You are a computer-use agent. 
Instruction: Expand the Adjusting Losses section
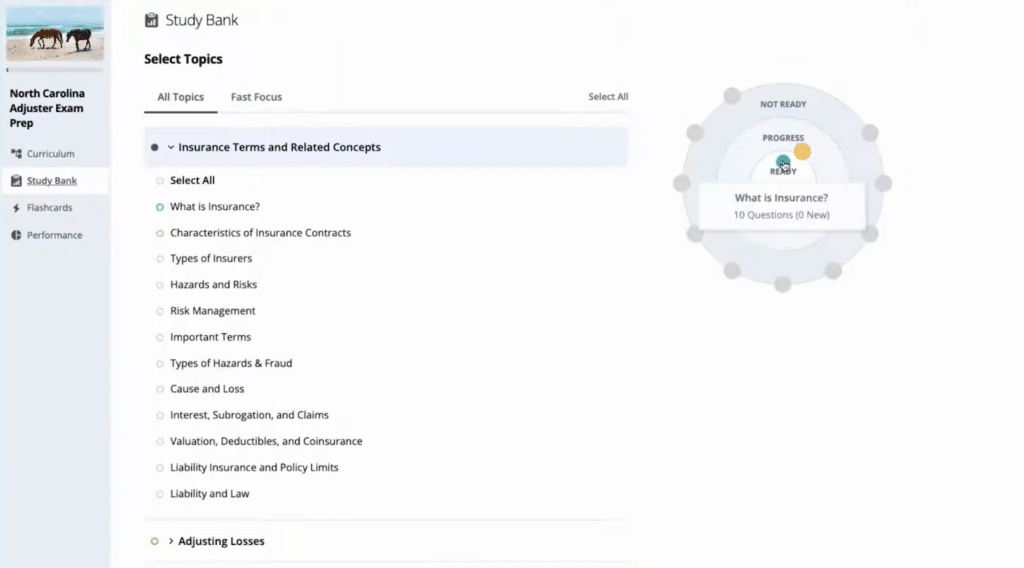click(x=171, y=541)
